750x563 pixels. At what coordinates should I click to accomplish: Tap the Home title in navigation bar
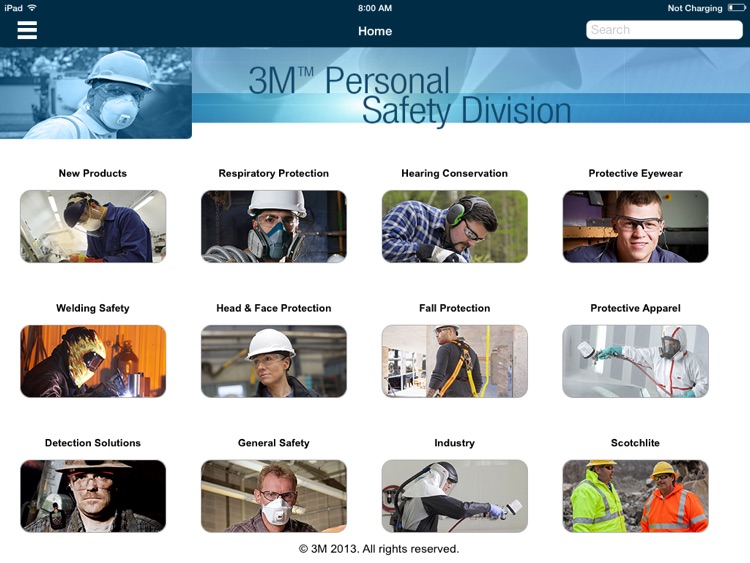pyautogui.click(x=375, y=31)
